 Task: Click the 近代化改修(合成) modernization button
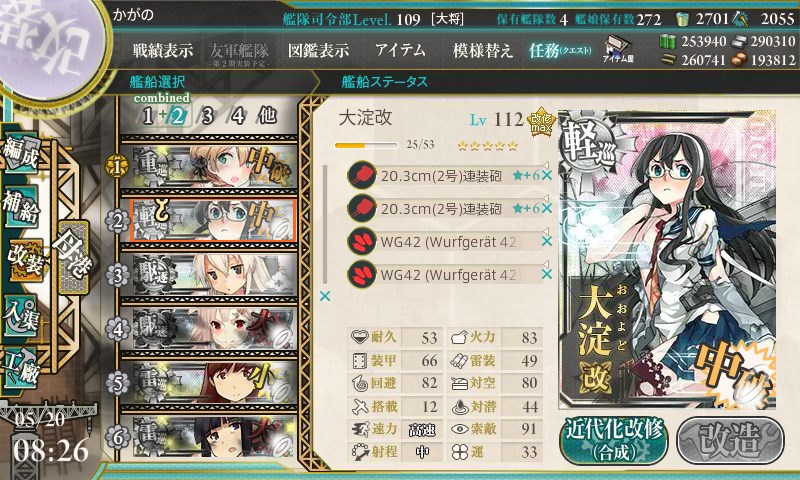tap(614, 440)
